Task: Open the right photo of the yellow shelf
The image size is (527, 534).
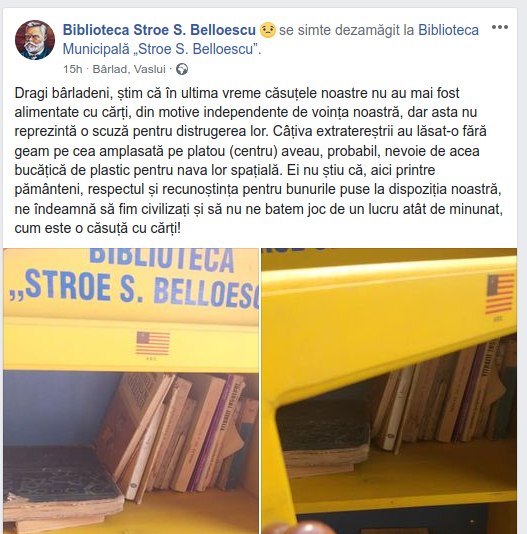Action: pos(389,391)
